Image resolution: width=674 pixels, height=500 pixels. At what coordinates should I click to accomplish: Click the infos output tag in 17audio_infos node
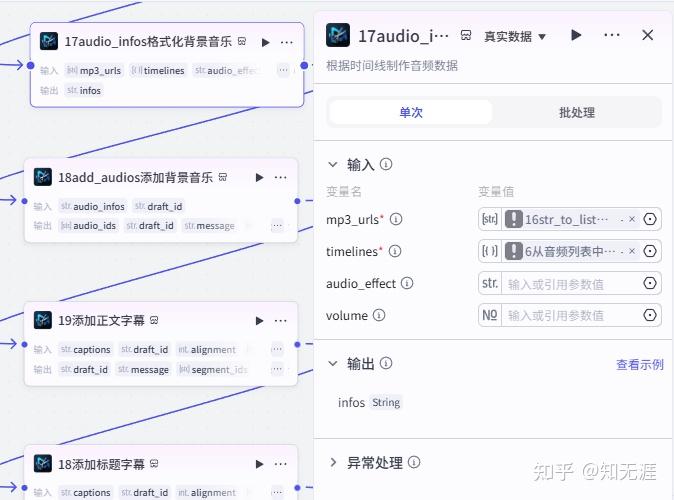(x=84, y=90)
